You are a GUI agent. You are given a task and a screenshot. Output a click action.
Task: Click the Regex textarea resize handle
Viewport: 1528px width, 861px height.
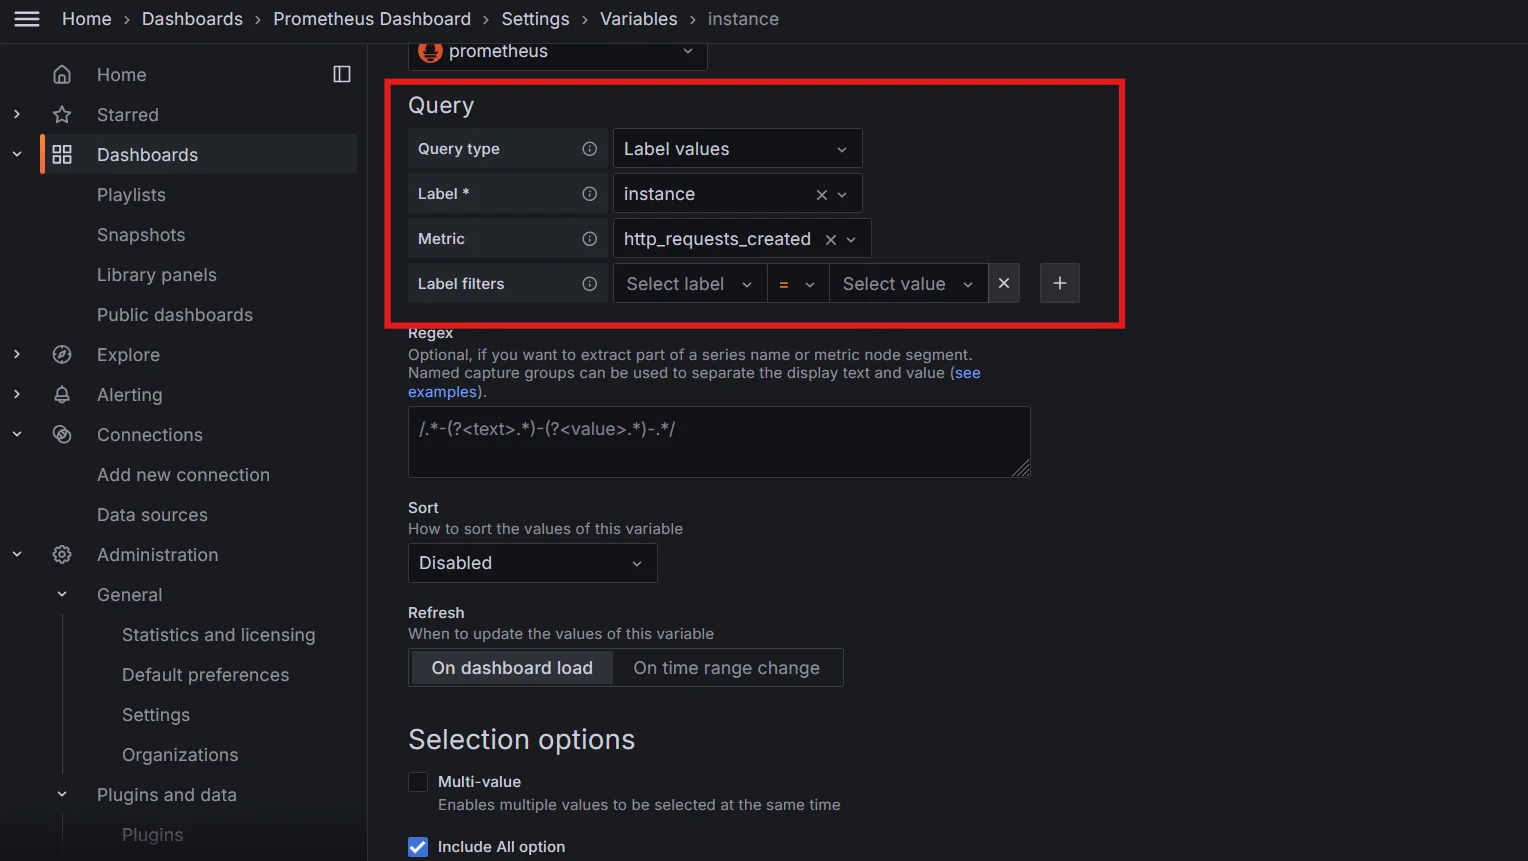pyautogui.click(x=1021, y=468)
